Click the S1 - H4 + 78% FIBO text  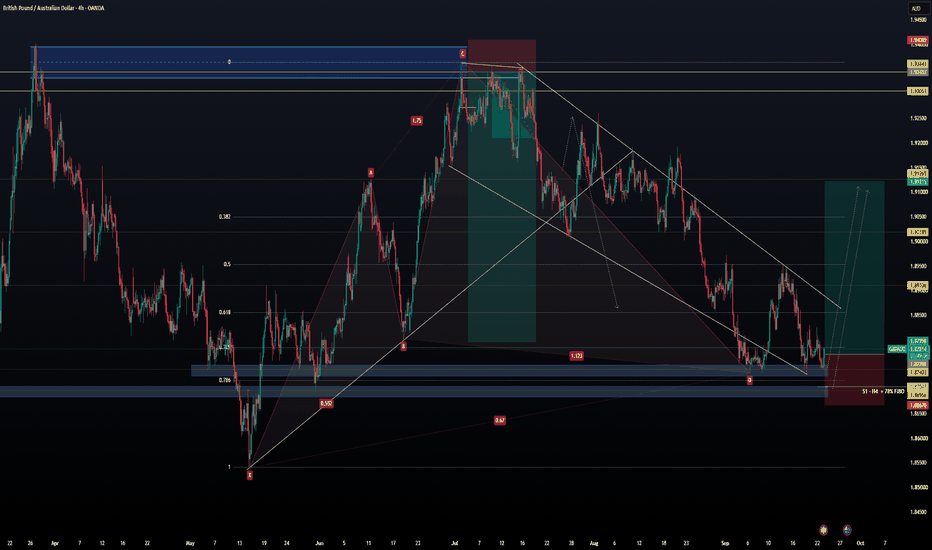click(x=883, y=391)
